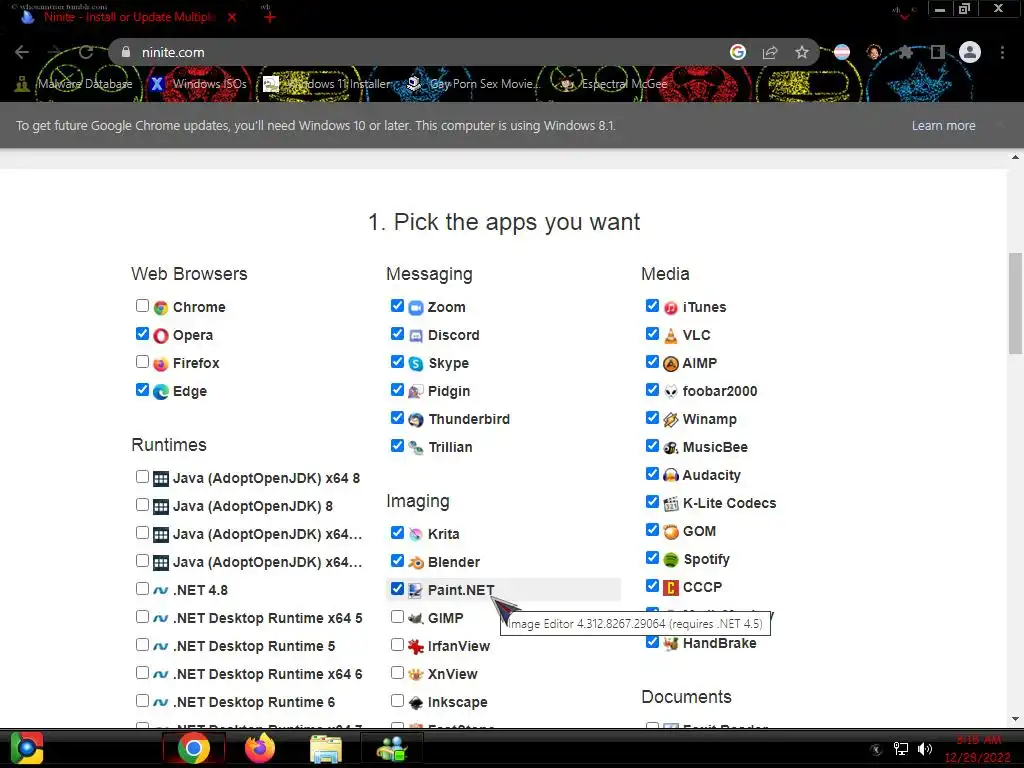The image size is (1024, 768).
Task: Click the Inkscape icon
Action: click(416, 703)
